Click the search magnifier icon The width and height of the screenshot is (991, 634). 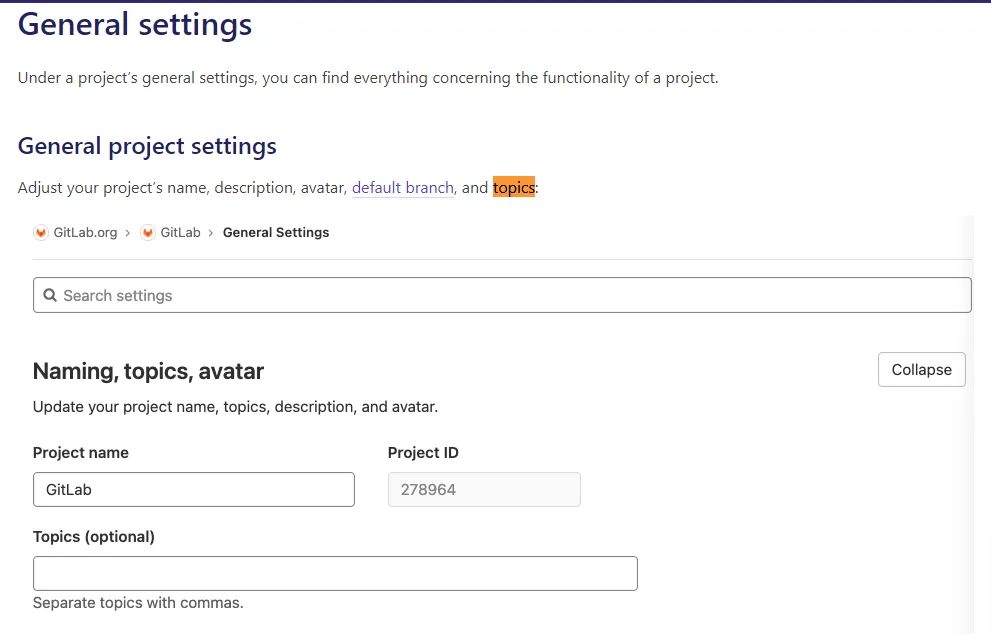tap(50, 295)
